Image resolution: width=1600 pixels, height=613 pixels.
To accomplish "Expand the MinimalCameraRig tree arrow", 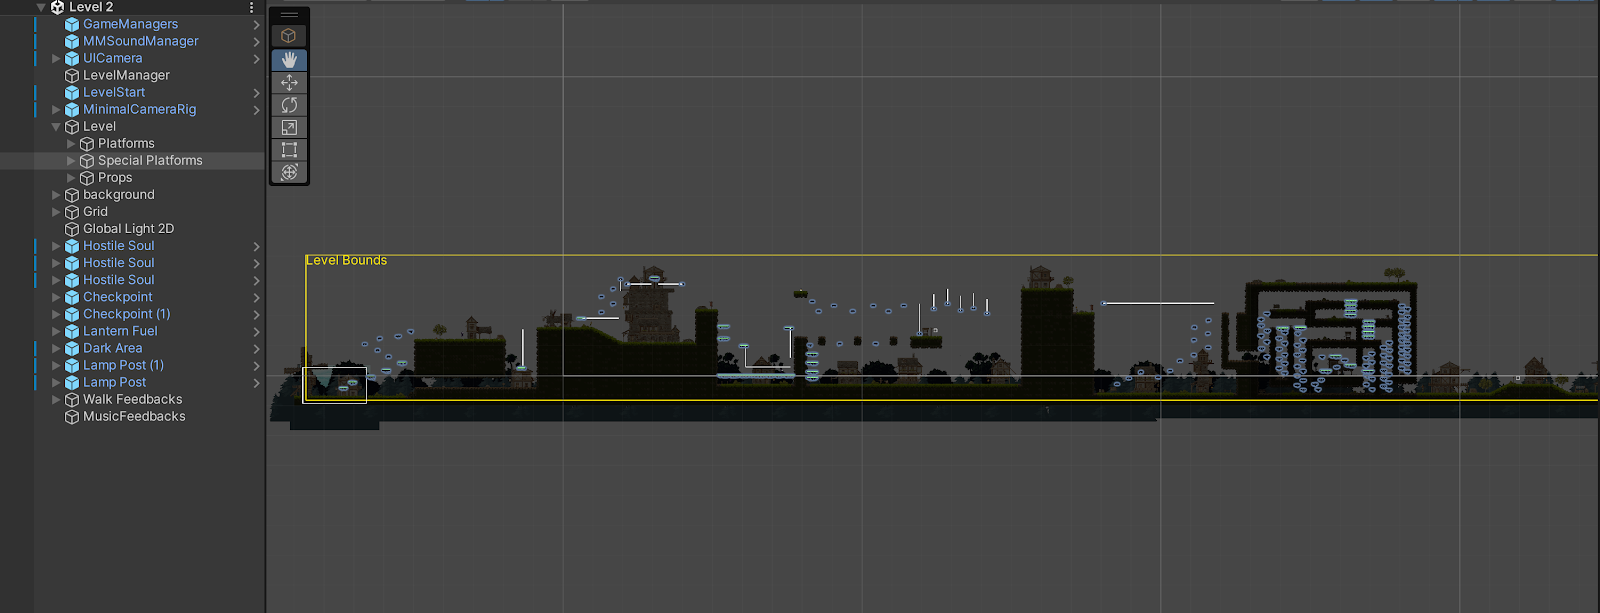I will click(x=56, y=109).
